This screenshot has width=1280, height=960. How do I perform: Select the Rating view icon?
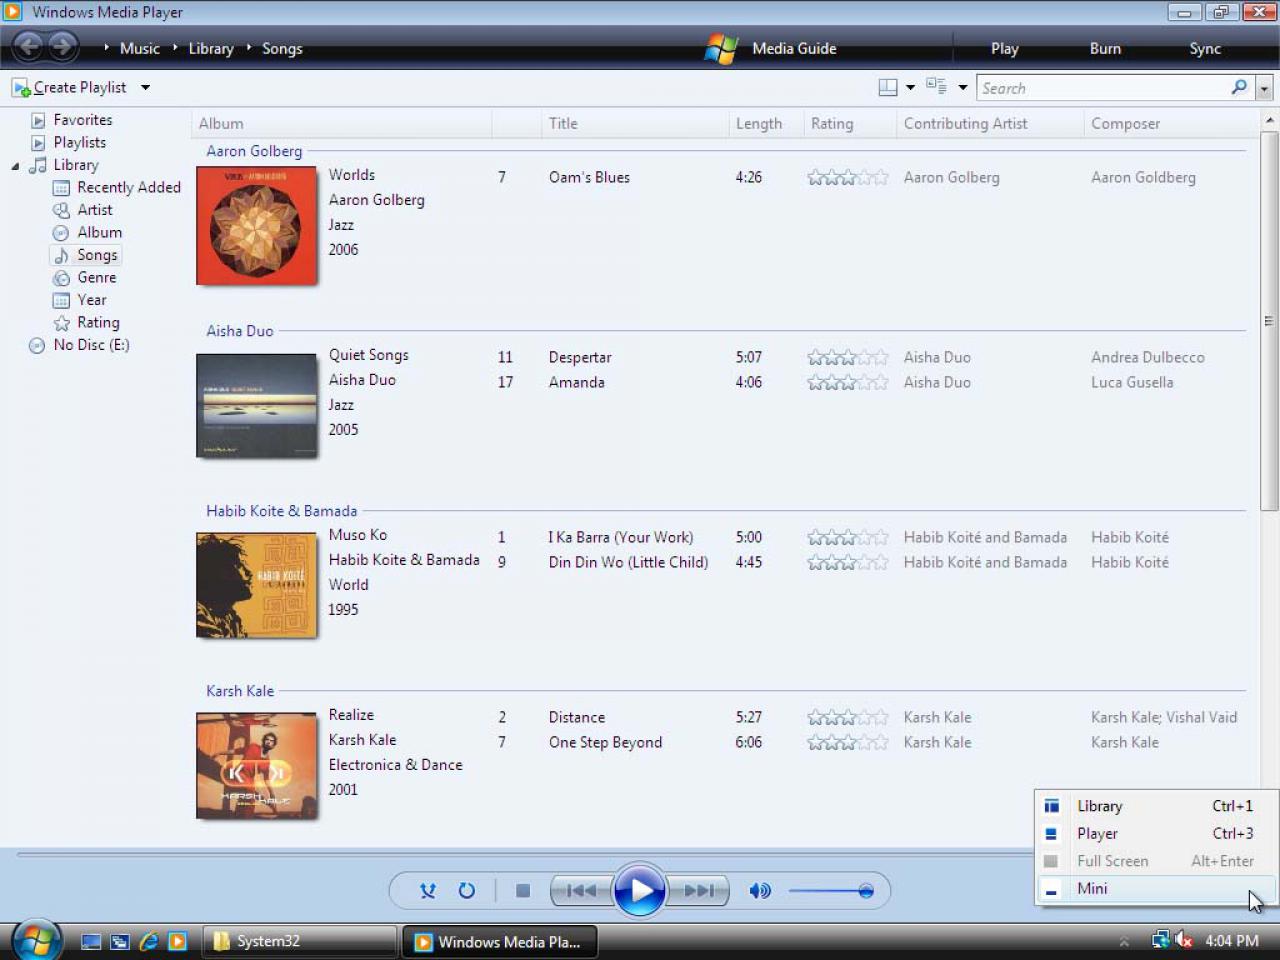click(61, 323)
